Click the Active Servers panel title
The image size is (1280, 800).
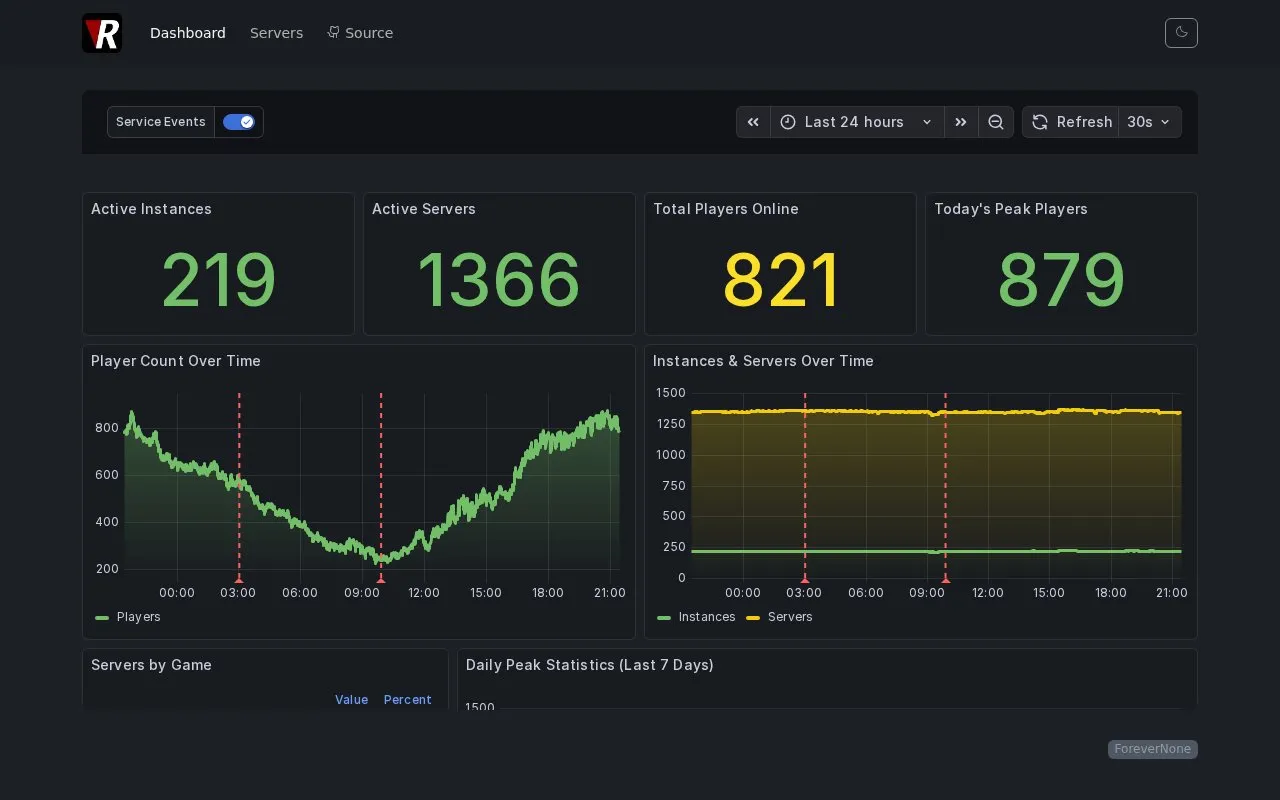(424, 209)
